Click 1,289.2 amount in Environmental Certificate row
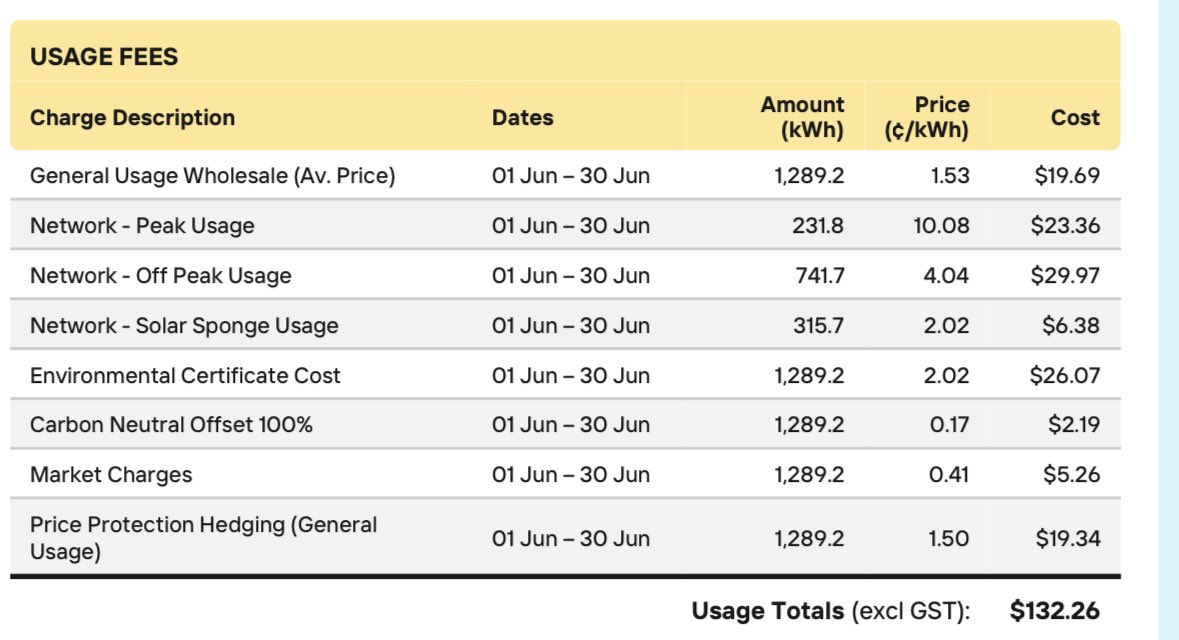 (x=809, y=375)
